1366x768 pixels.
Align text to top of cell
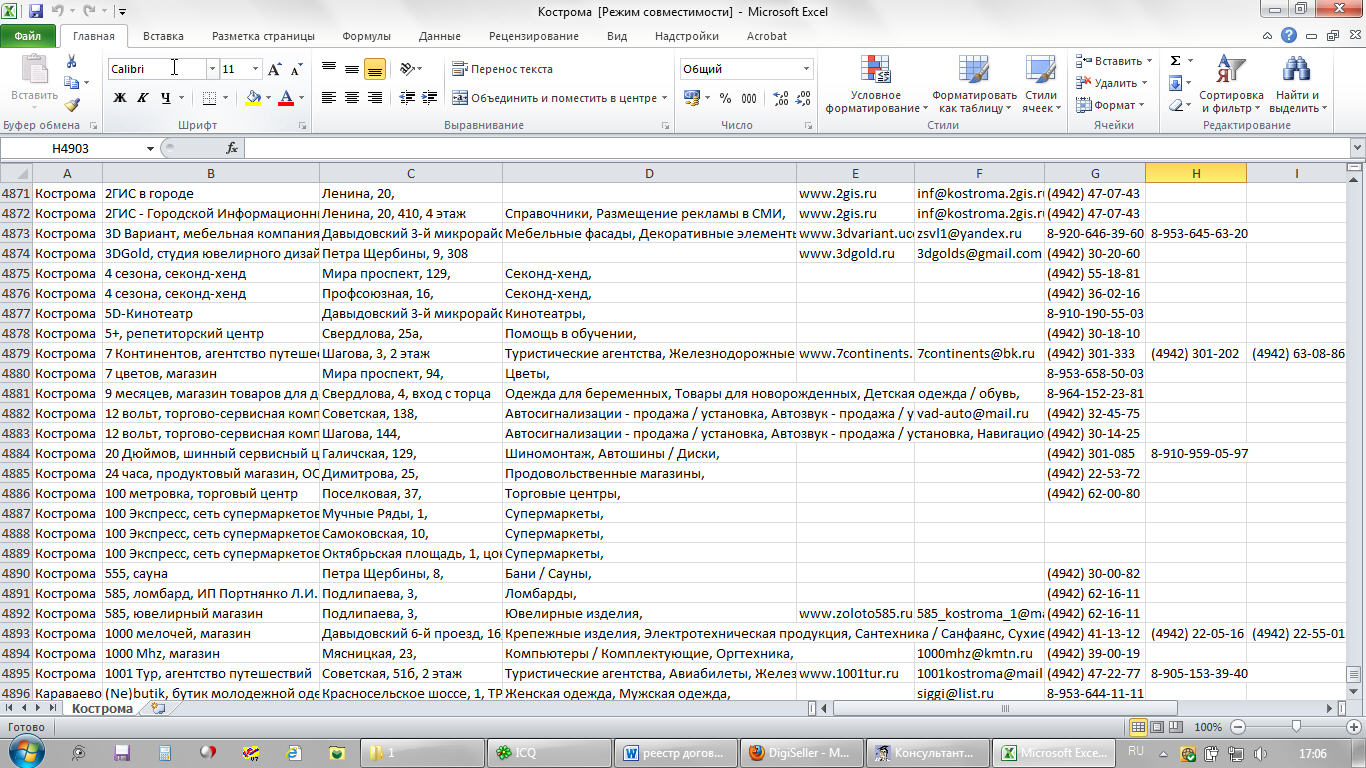click(x=329, y=69)
